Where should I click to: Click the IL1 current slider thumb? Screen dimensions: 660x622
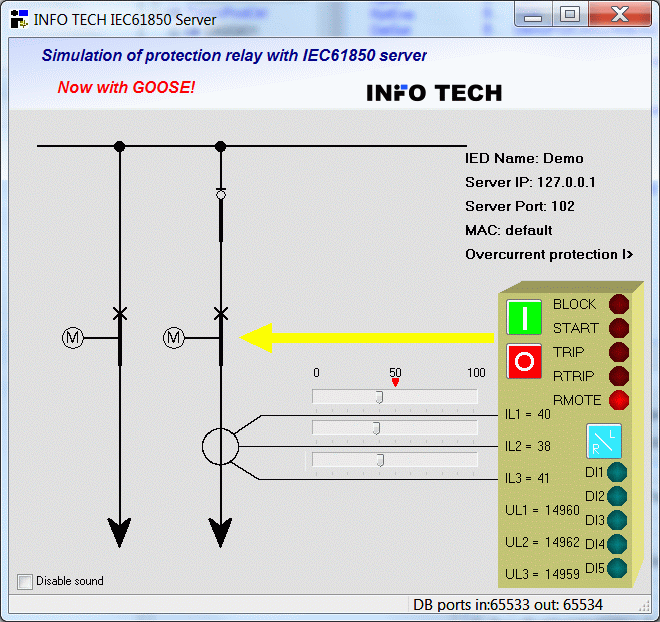(379, 397)
